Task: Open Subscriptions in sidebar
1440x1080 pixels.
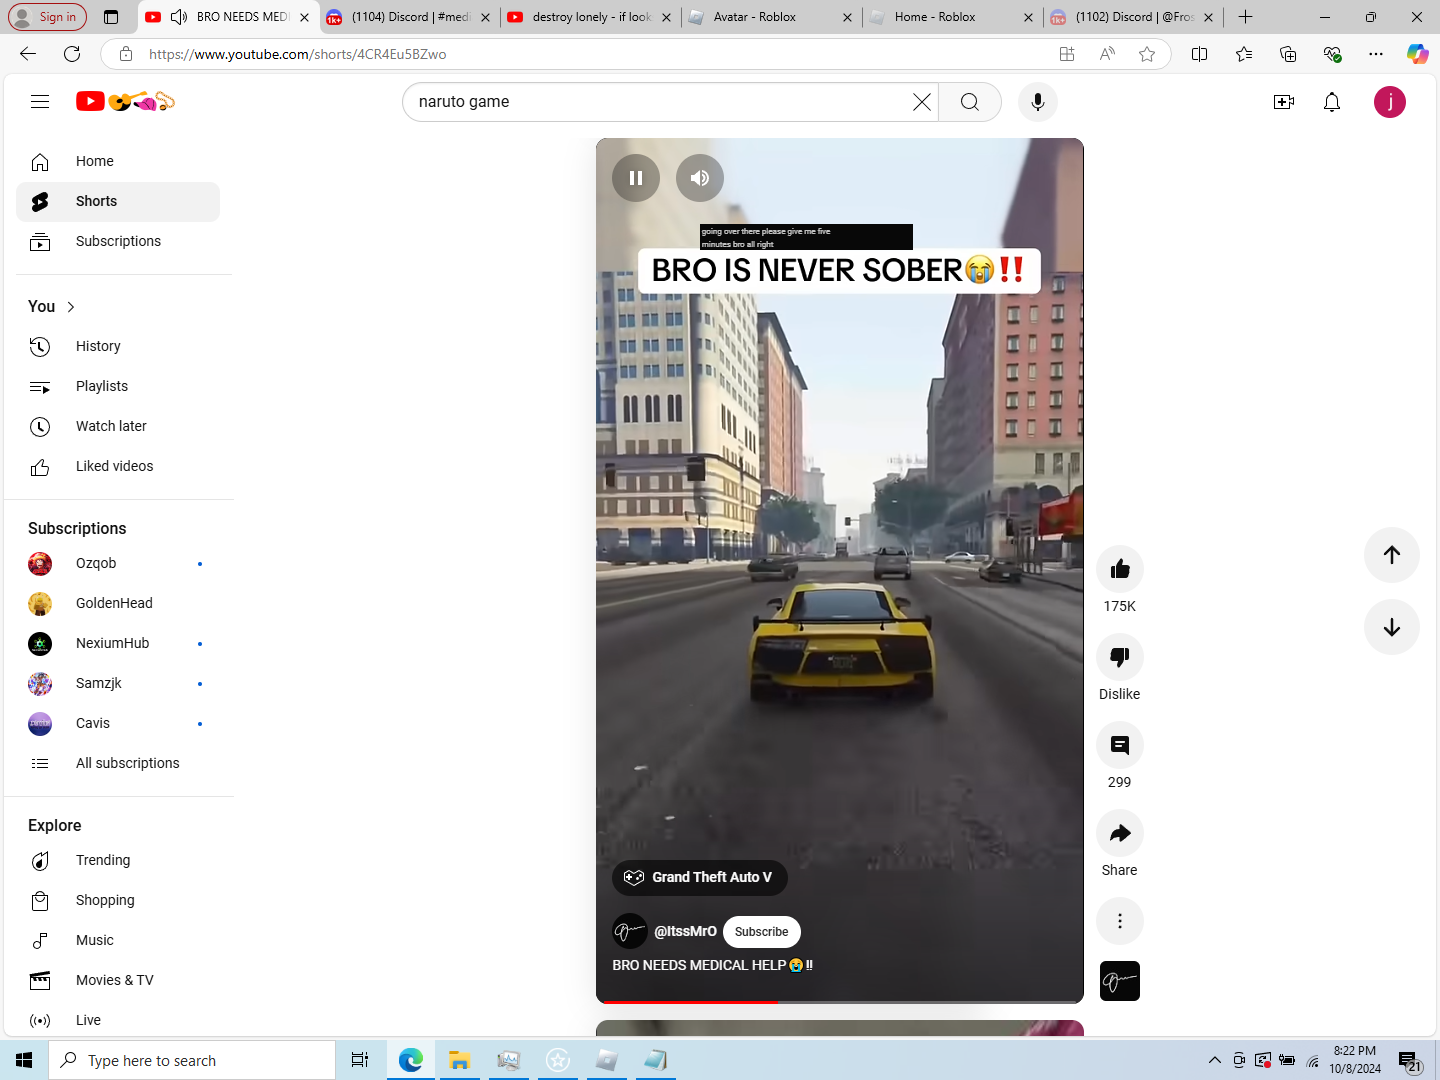Action: [x=118, y=241]
